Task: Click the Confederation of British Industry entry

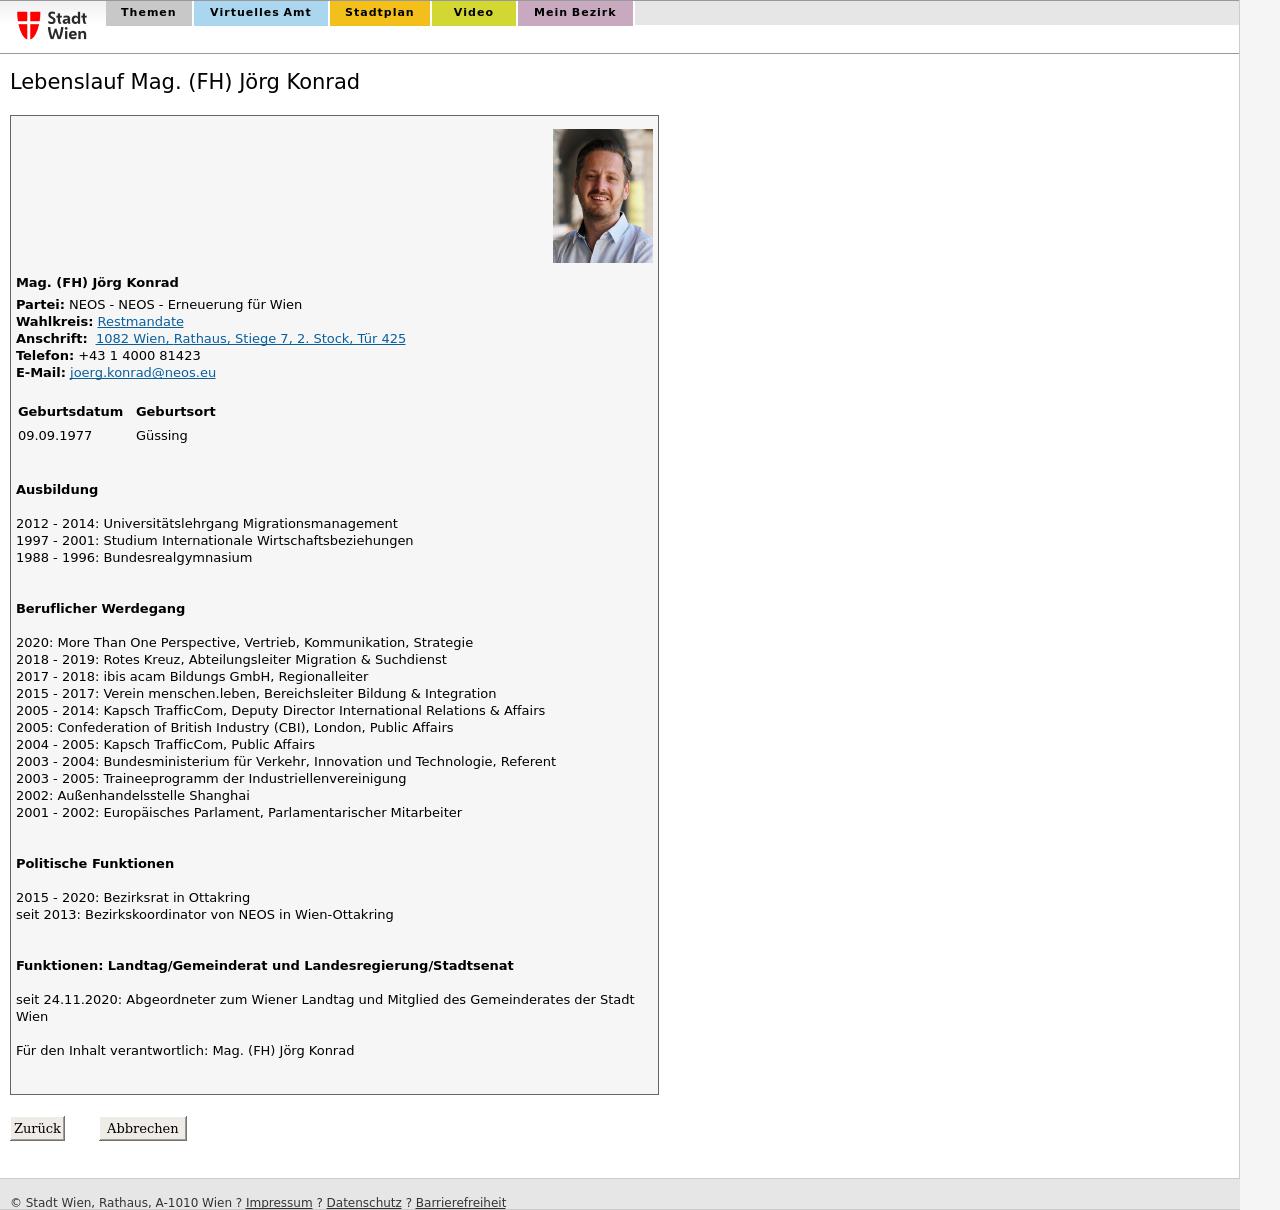Action: click(235, 727)
